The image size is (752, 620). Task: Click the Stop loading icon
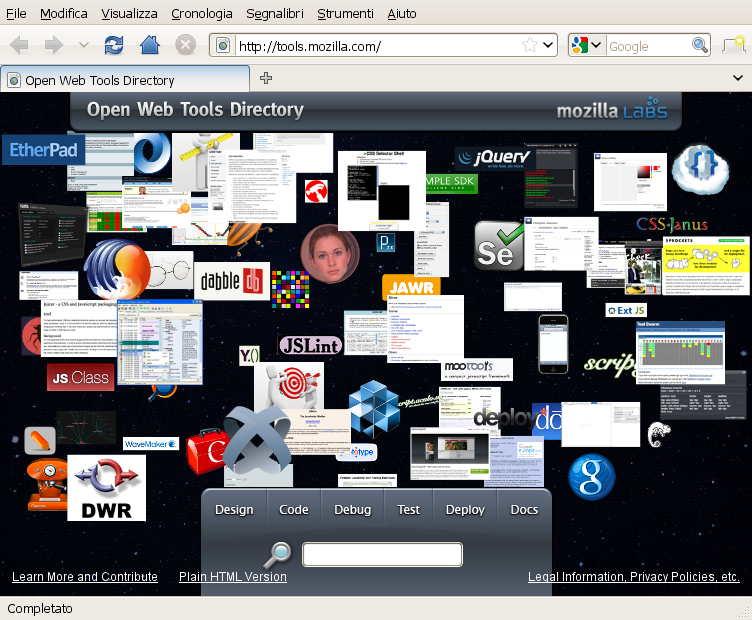186,46
